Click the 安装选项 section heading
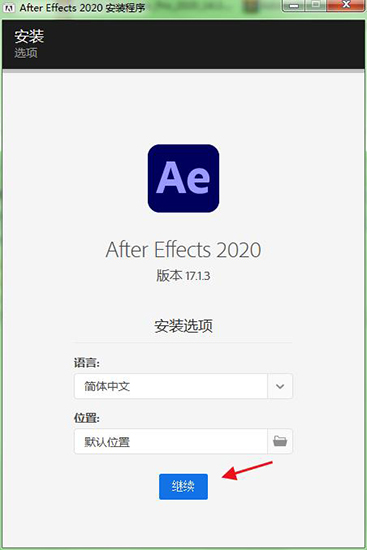The height and width of the screenshot is (550, 367). [x=184, y=326]
